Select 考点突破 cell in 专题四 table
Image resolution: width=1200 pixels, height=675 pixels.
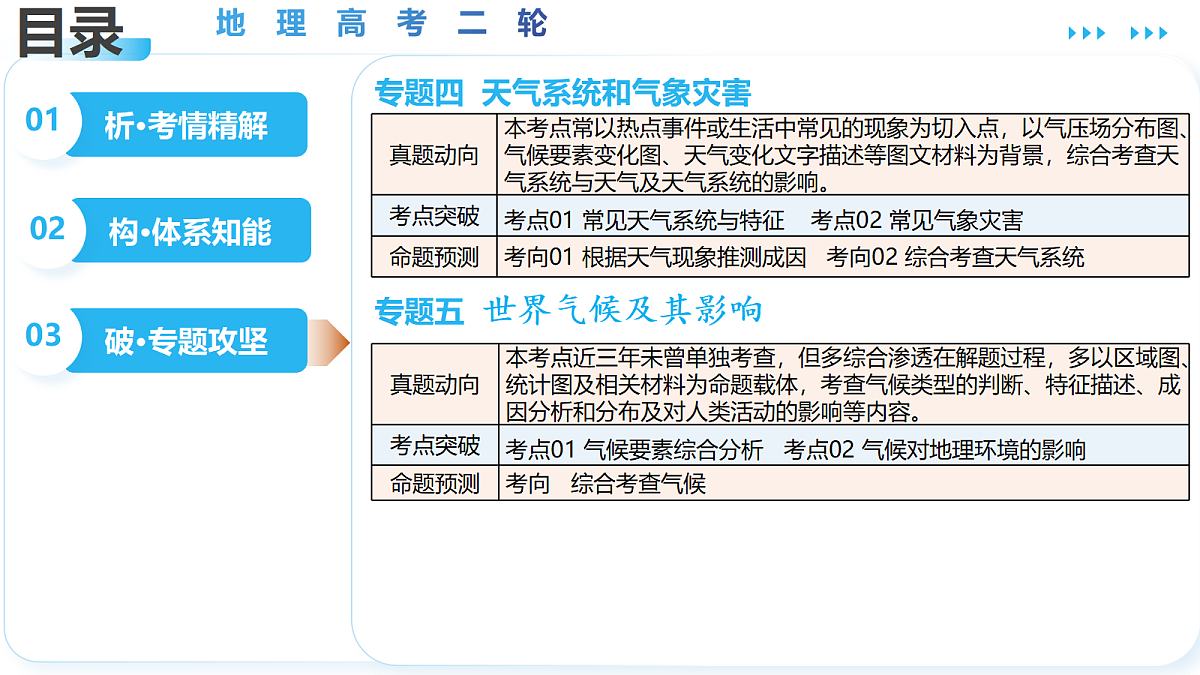434,216
